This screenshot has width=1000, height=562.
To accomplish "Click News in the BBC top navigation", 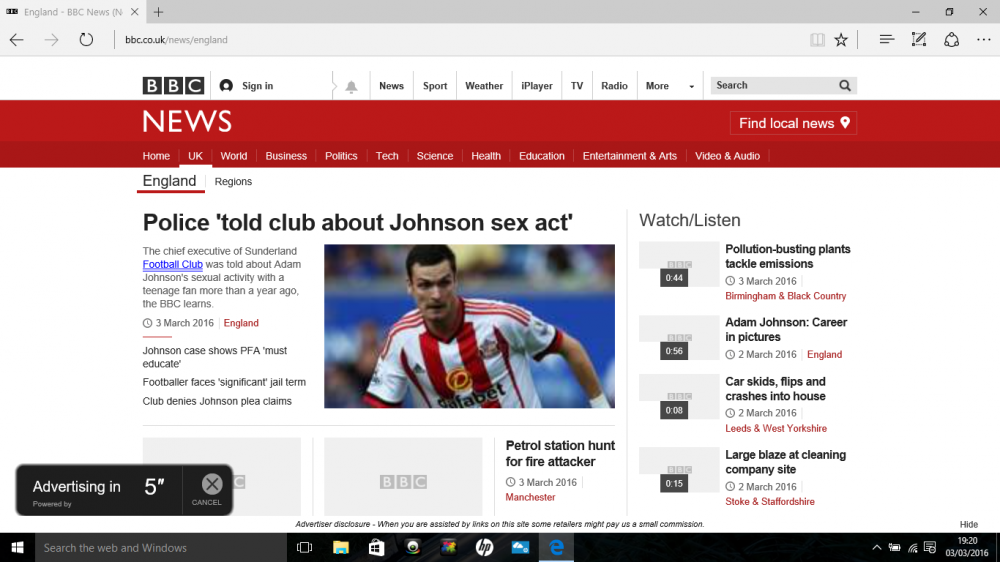I will point(391,85).
